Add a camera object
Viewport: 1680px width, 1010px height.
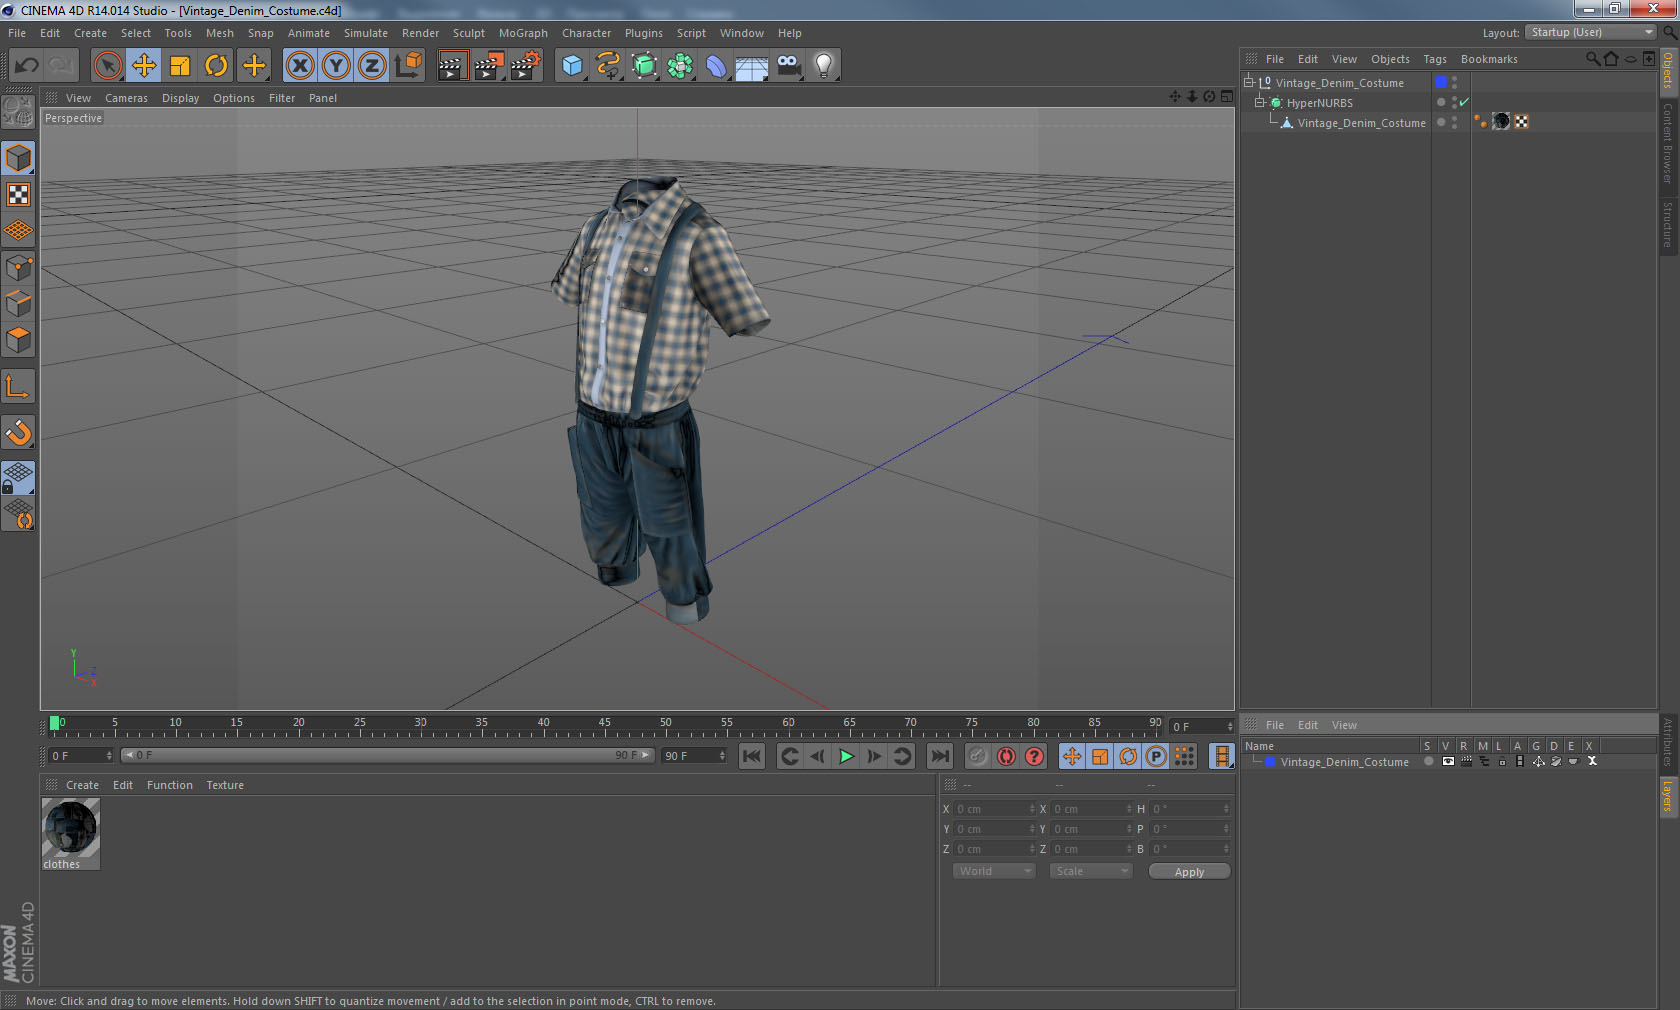click(x=788, y=66)
